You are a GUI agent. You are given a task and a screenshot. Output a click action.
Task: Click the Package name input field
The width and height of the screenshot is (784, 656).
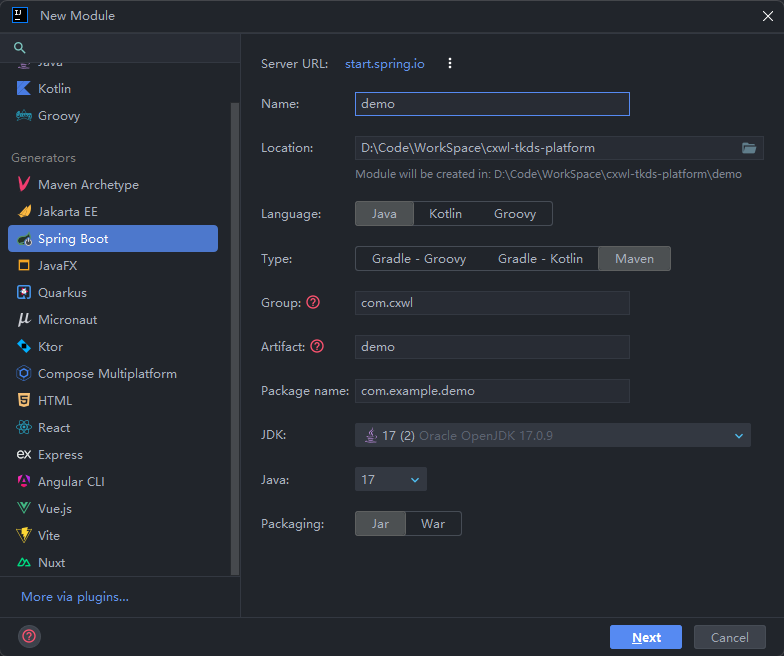click(492, 391)
